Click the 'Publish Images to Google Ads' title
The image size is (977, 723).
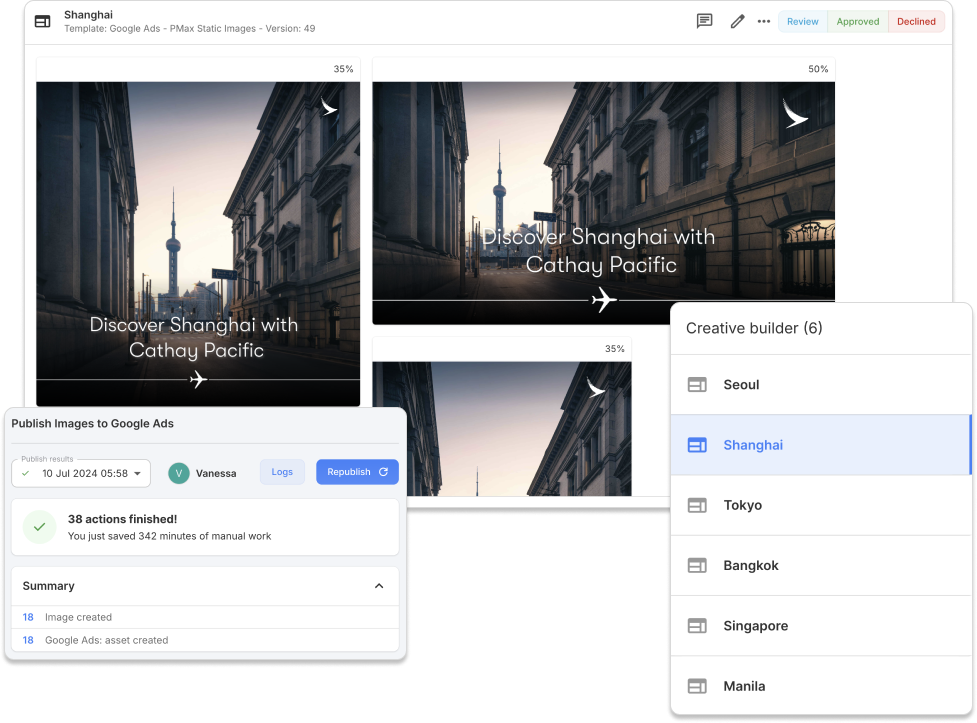click(x=92, y=423)
